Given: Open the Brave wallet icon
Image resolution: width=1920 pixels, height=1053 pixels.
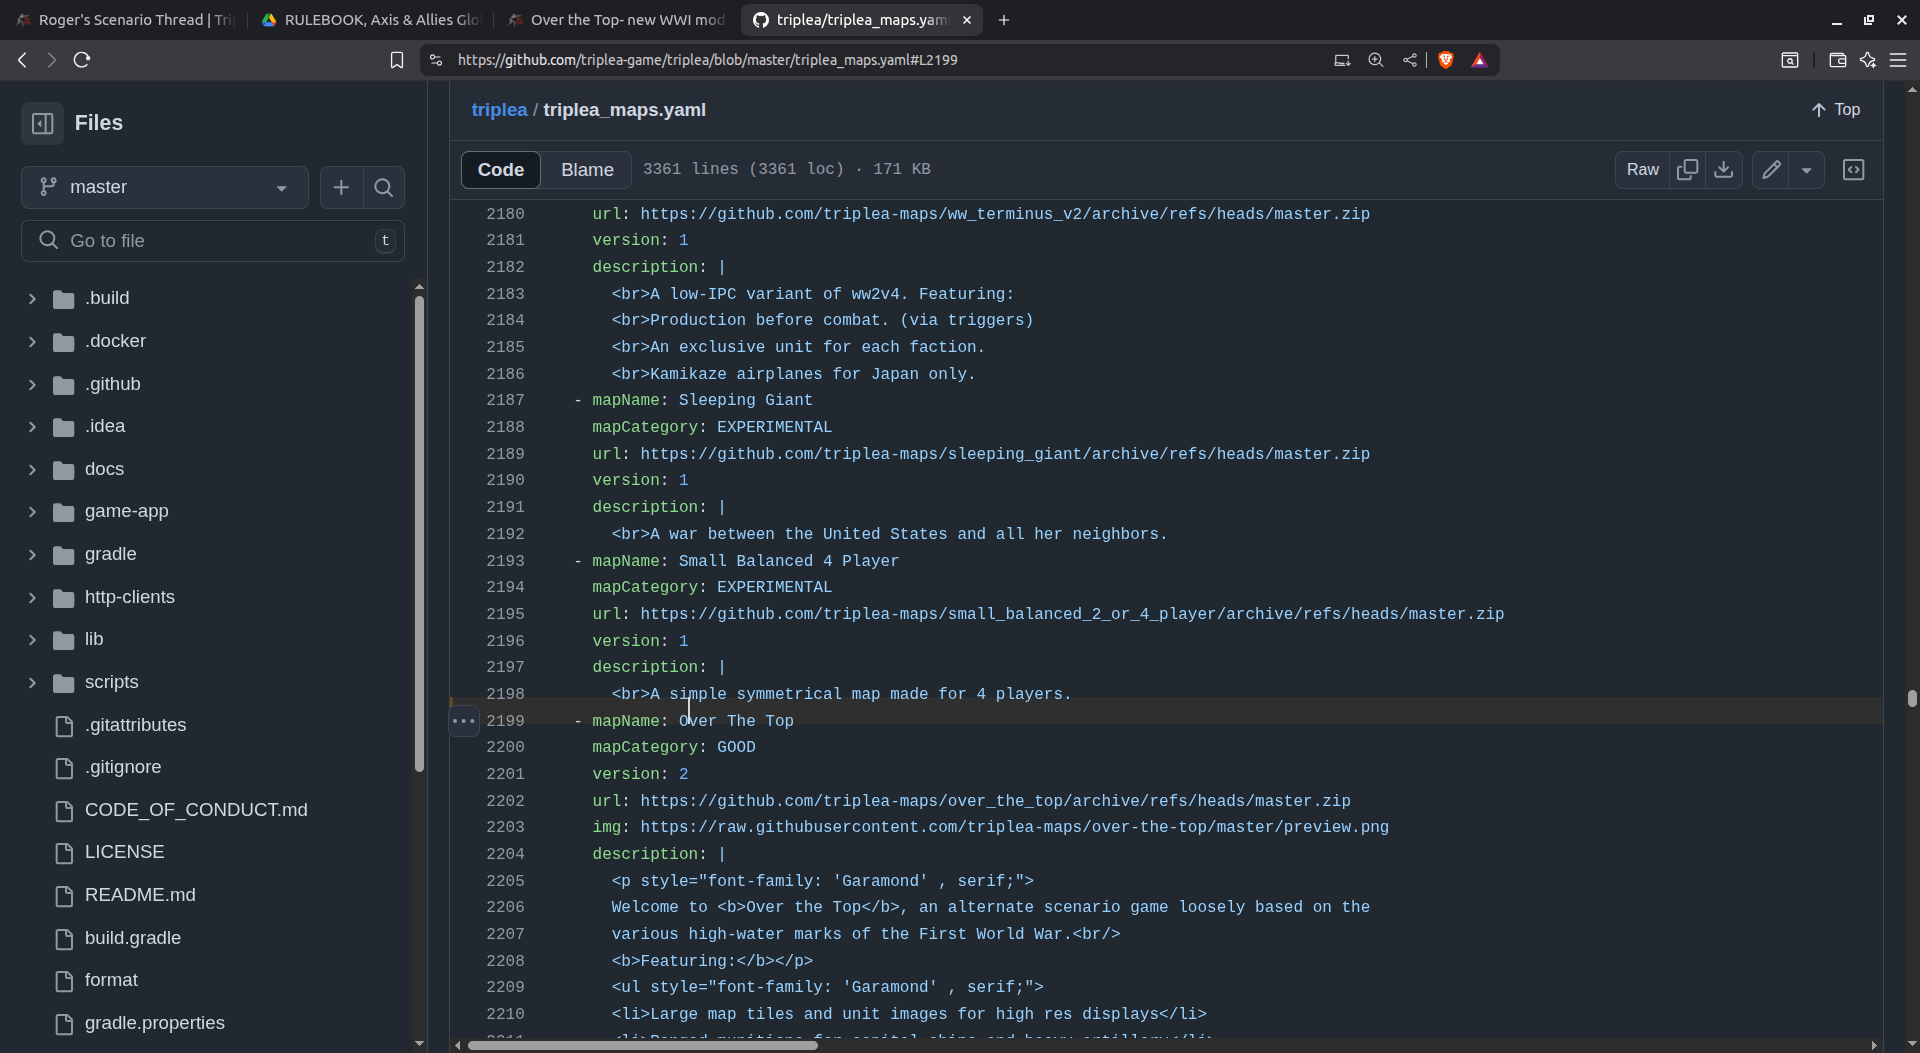Looking at the screenshot, I should pyautogui.click(x=1837, y=60).
